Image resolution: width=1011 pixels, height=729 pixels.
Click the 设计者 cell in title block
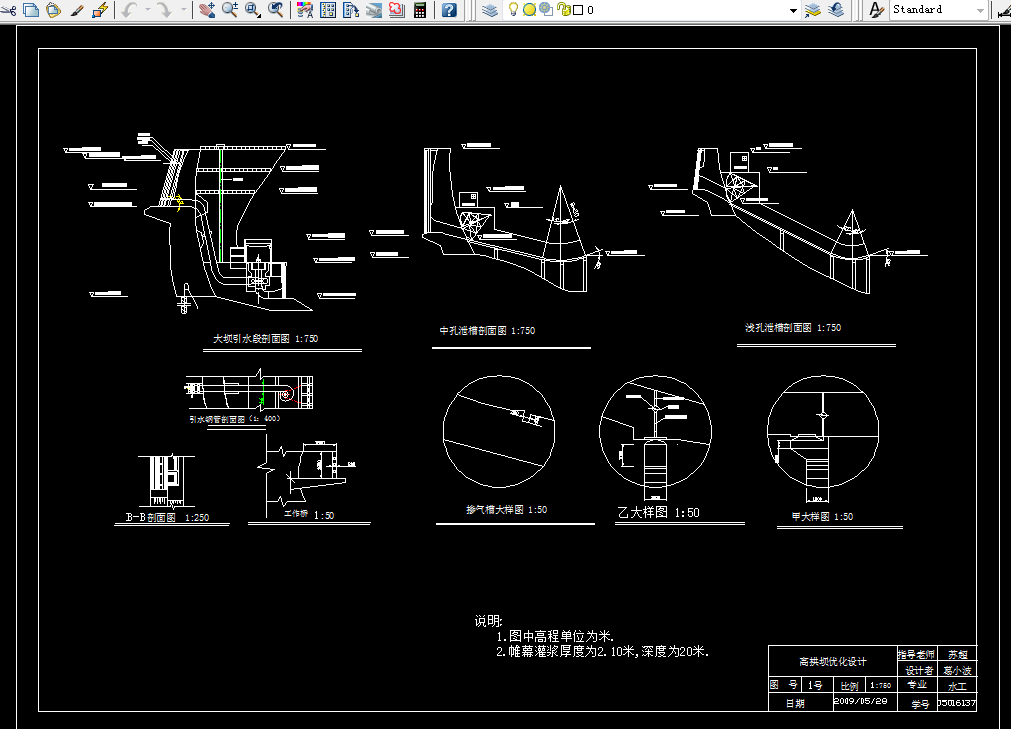919,670
